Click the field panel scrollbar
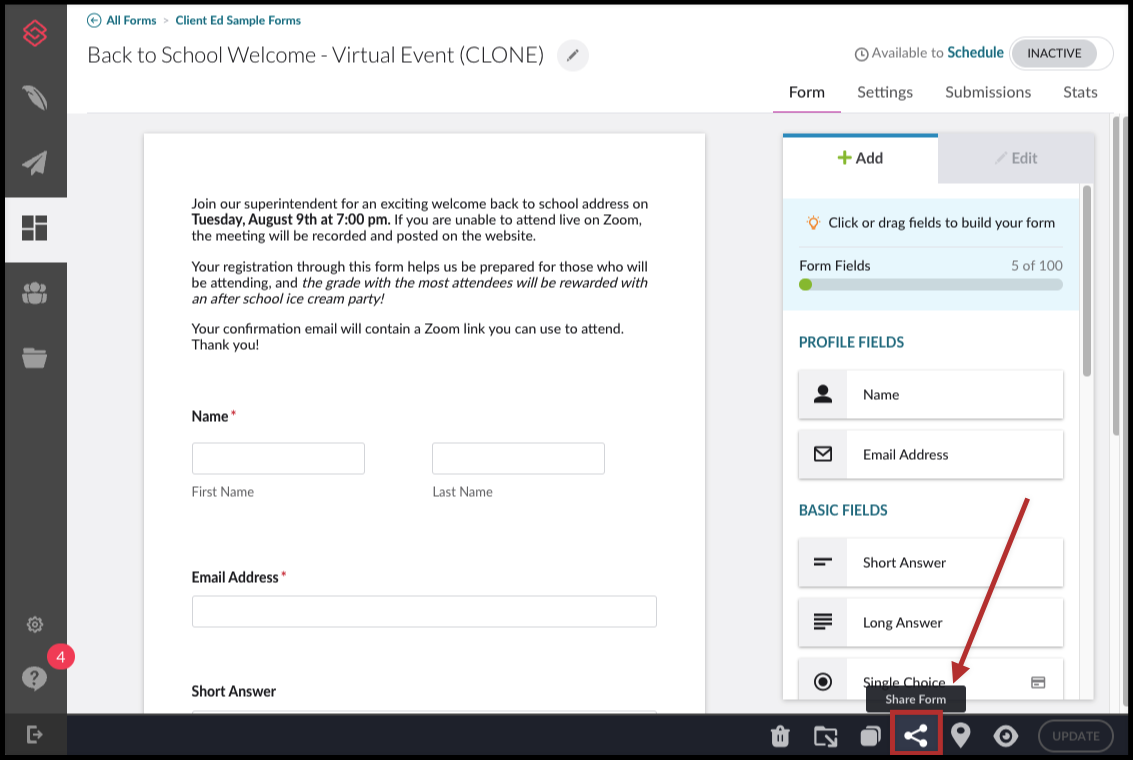This screenshot has height=760, width=1133. 1087,280
